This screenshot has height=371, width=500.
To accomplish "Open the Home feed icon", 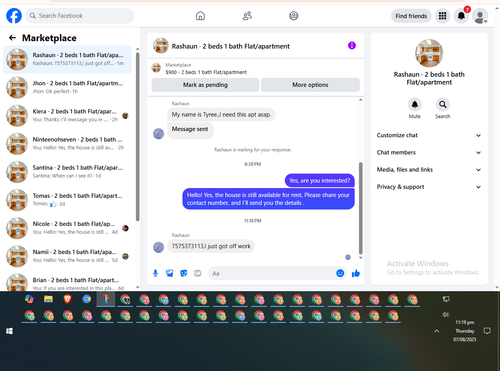I will [200, 16].
